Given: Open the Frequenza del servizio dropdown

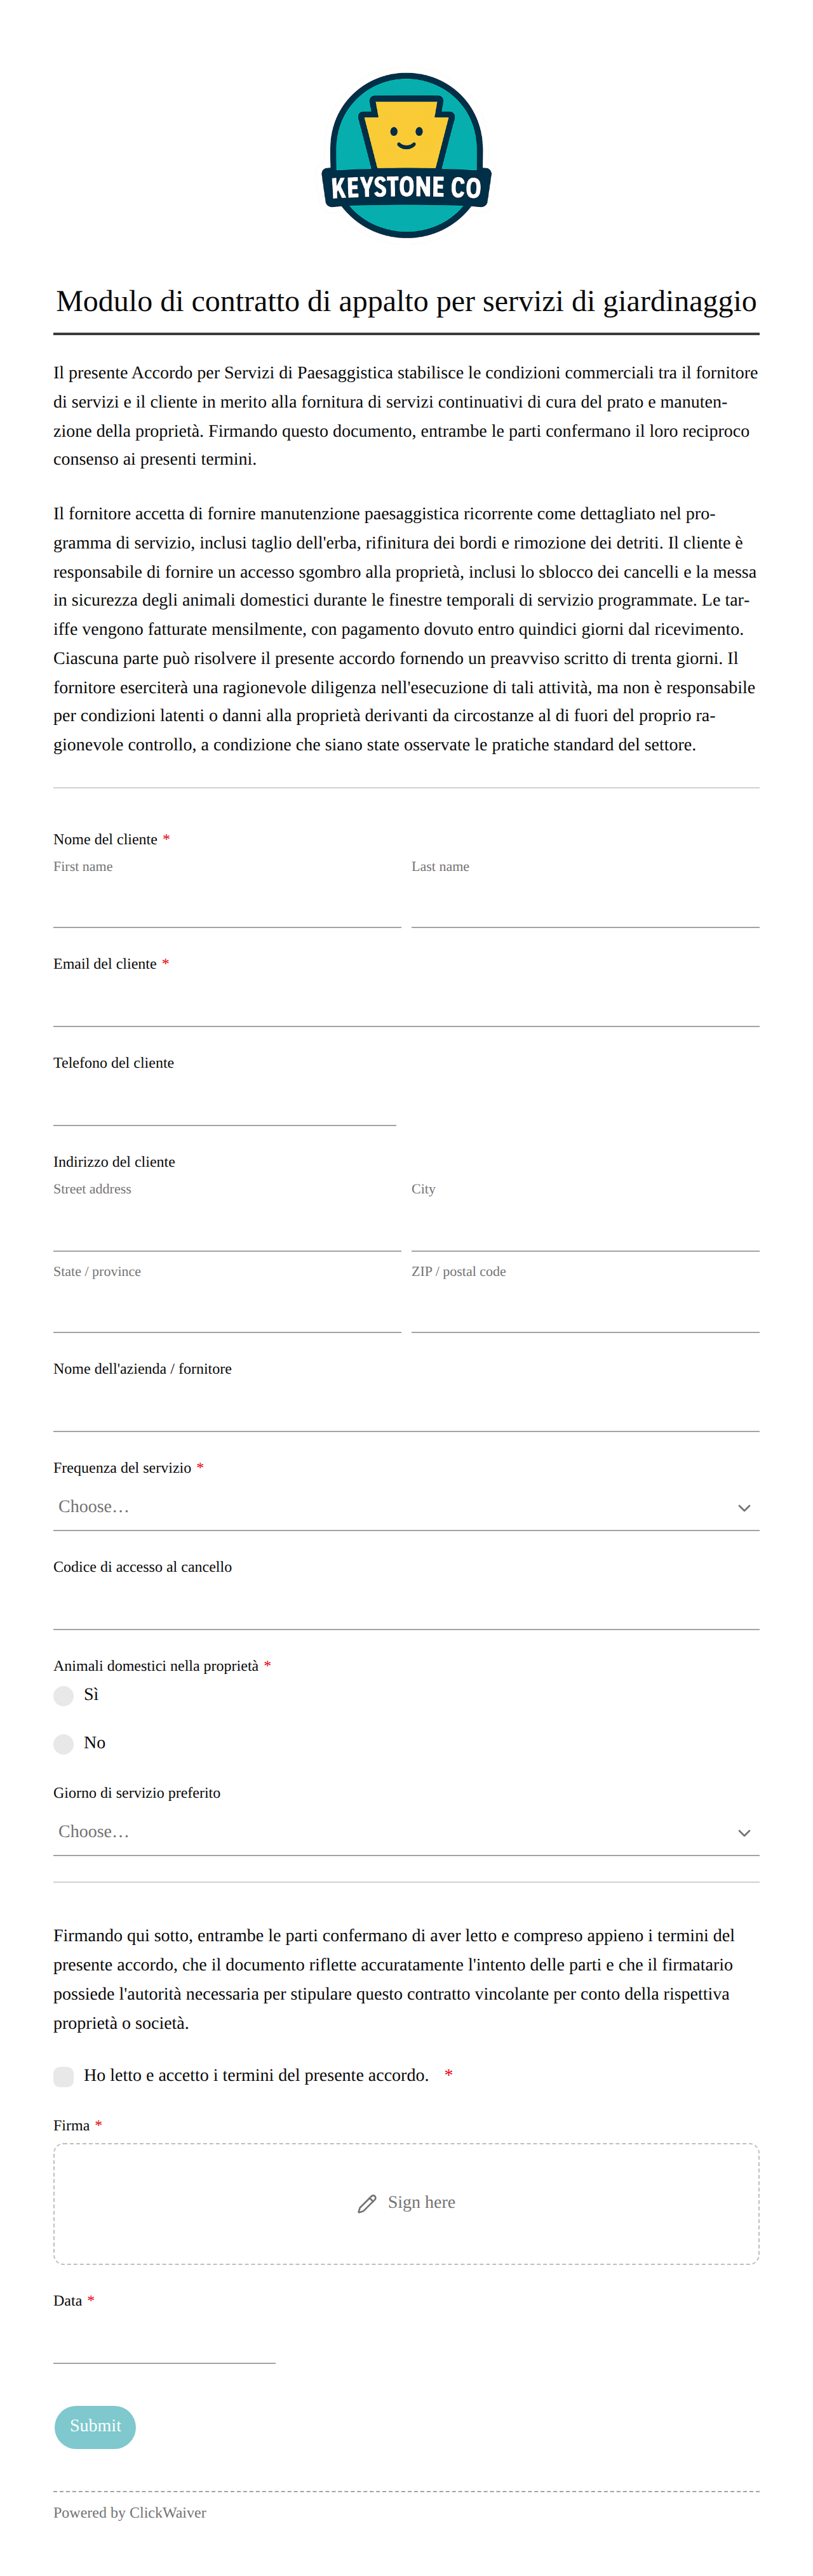Looking at the screenshot, I should [406, 1507].
